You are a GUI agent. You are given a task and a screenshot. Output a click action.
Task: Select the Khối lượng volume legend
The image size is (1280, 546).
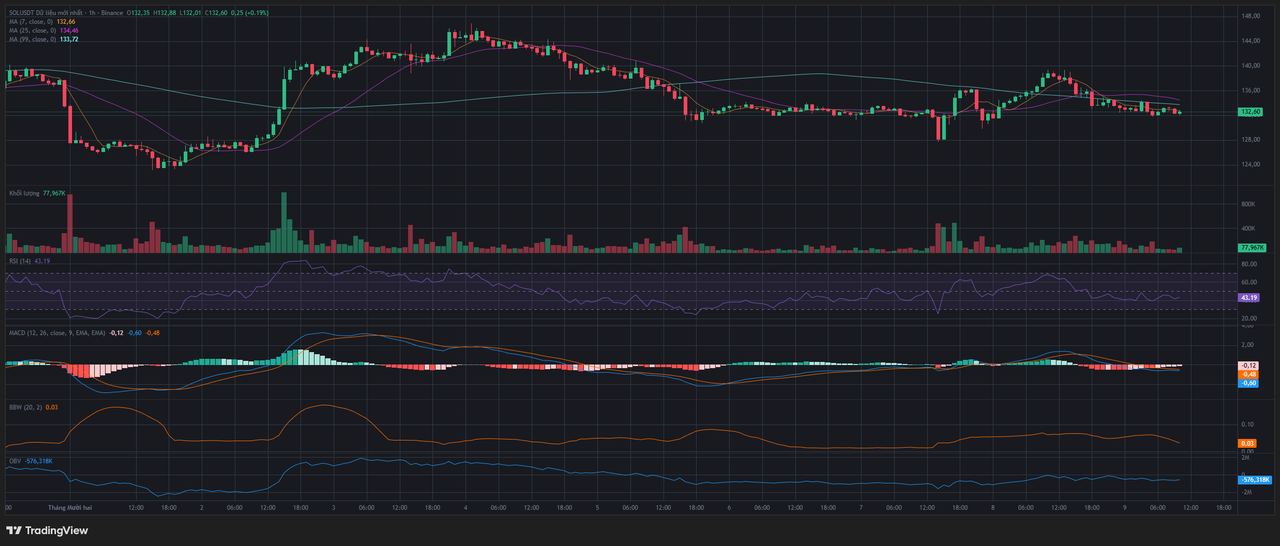pyautogui.click(x=25, y=193)
